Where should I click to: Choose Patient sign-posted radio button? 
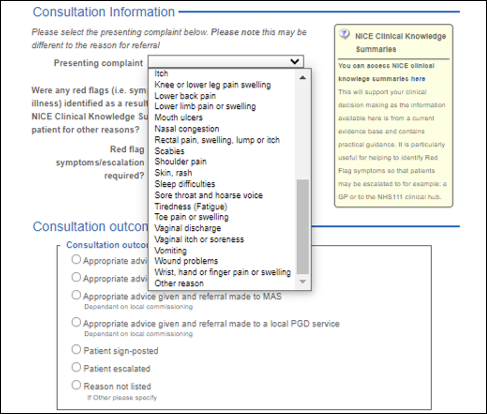tap(76, 349)
